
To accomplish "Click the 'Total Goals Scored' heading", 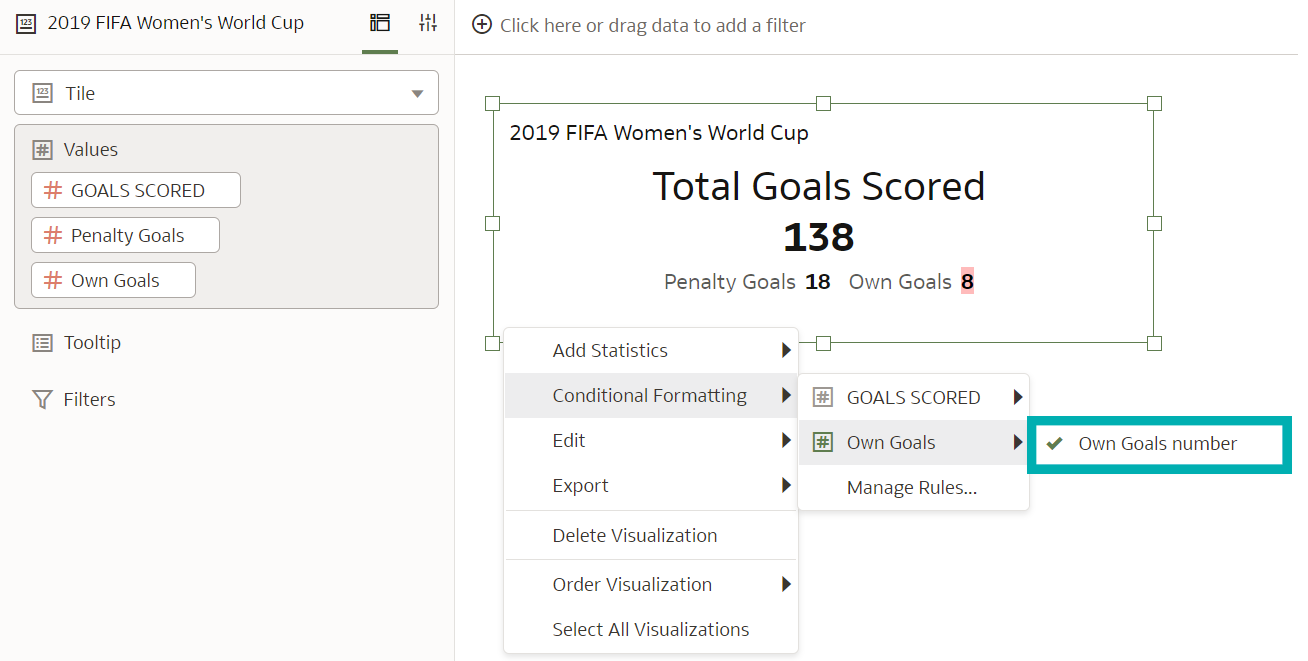I will (819, 186).
